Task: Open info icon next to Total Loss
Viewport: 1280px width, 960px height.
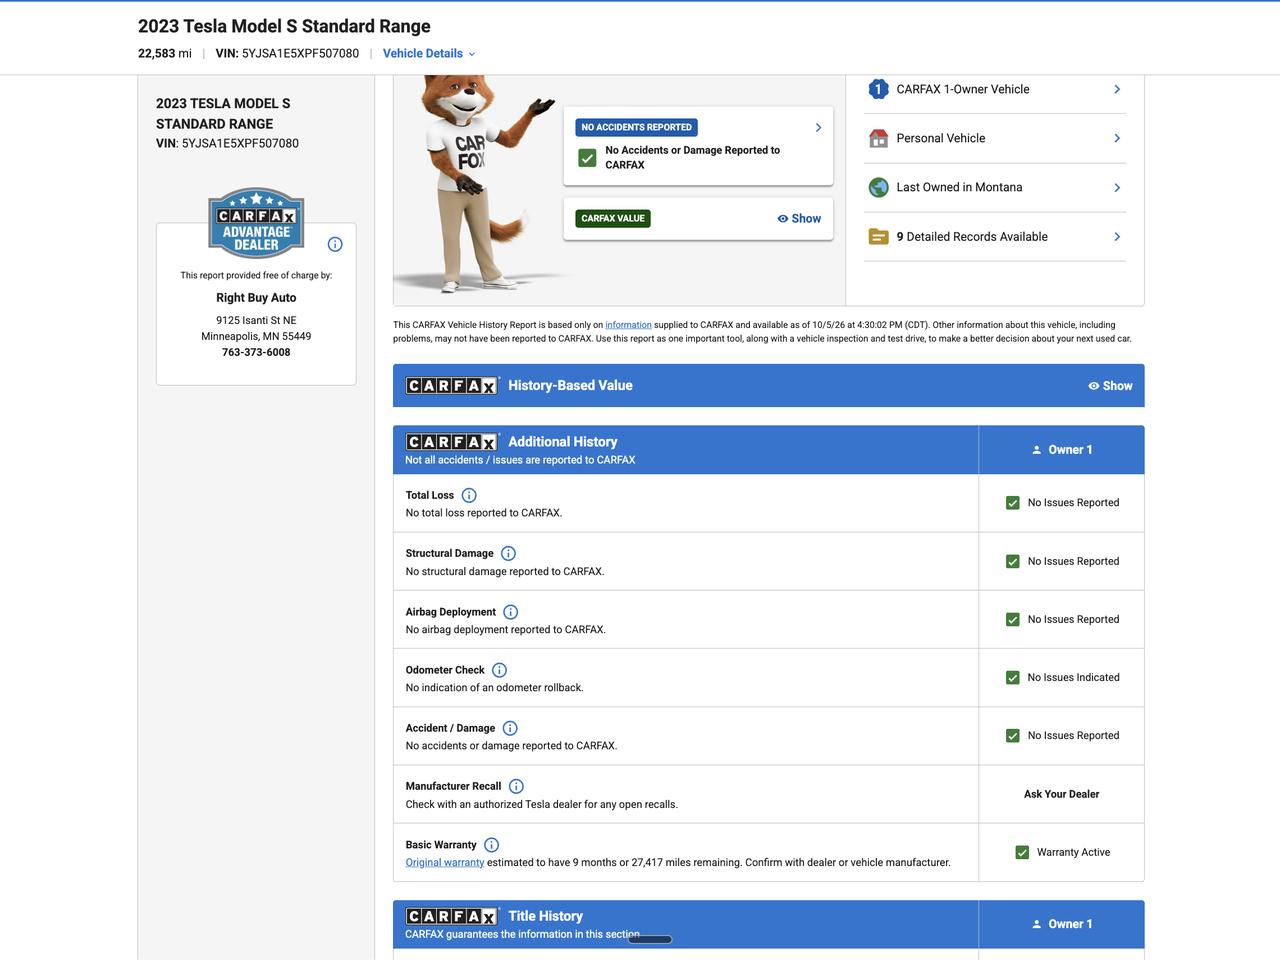Action: coord(469,495)
